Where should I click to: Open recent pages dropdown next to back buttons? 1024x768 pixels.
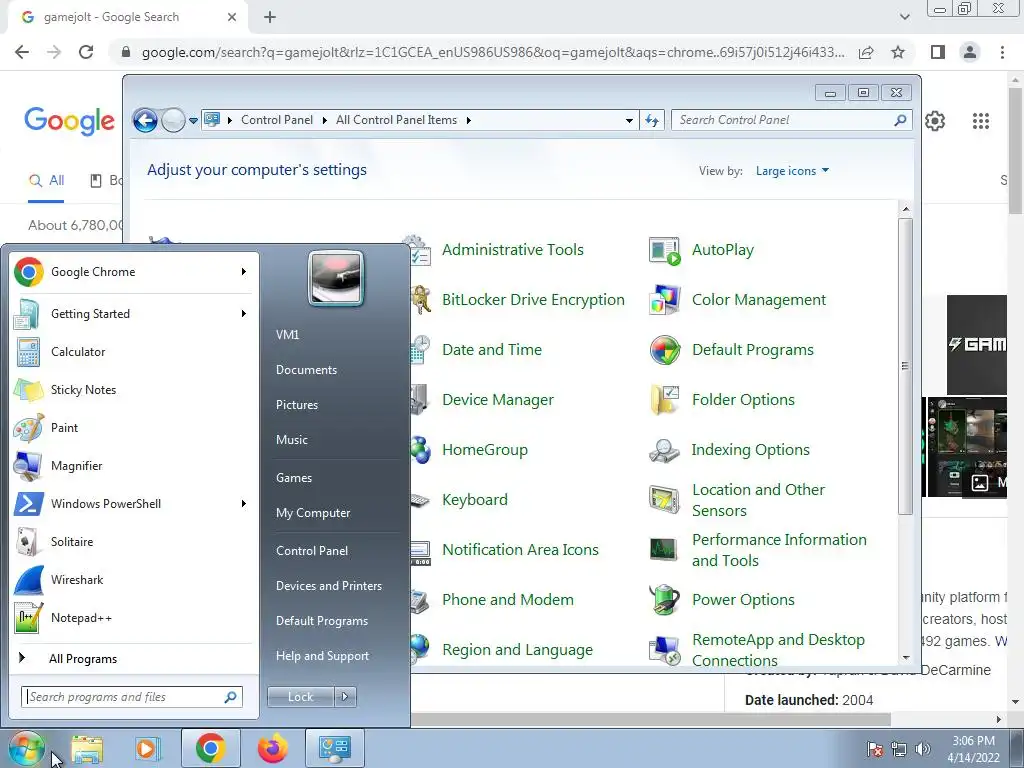(x=193, y=121)
